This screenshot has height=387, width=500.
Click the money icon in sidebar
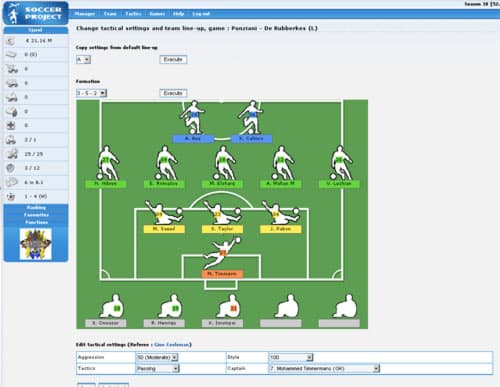click(11, 41)
